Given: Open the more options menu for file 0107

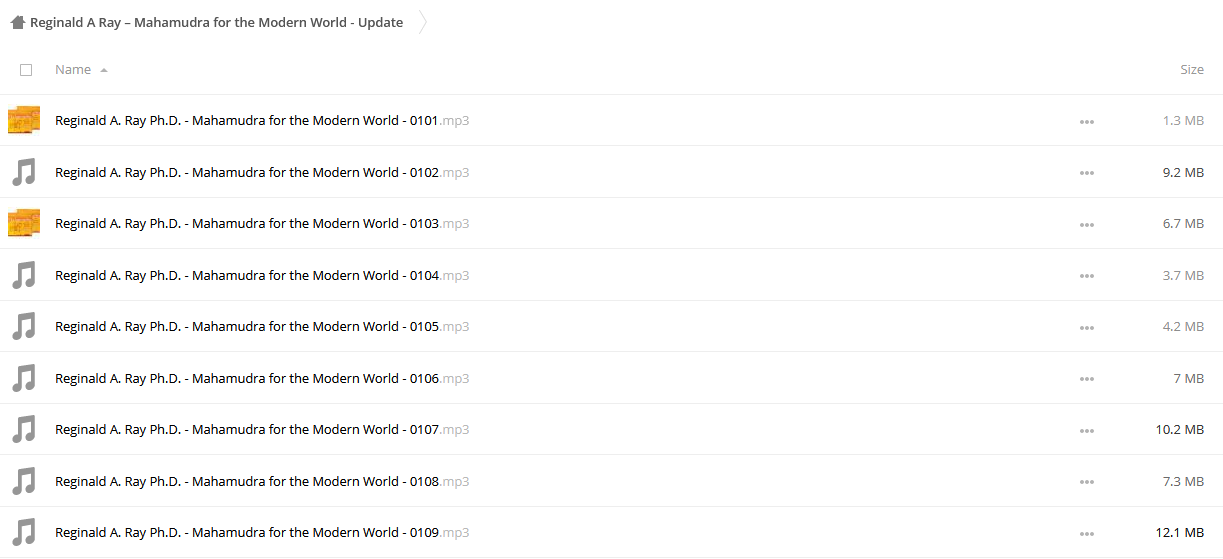Looking at the screenshot, I should (x=1087, y=430).
